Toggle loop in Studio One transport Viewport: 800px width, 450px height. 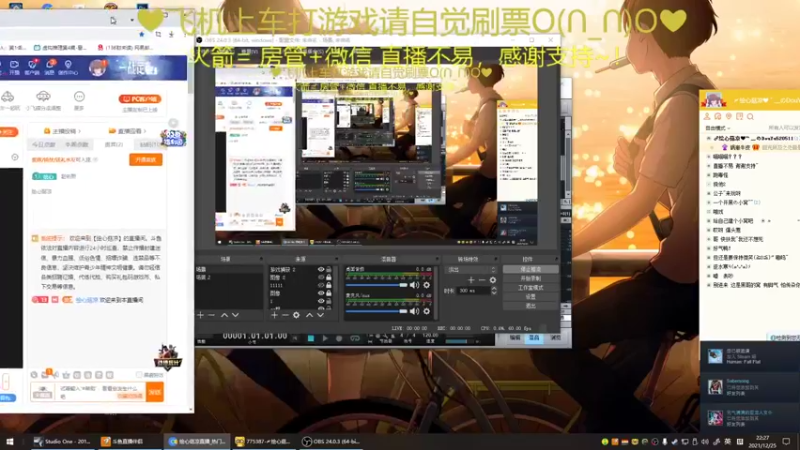355,338
